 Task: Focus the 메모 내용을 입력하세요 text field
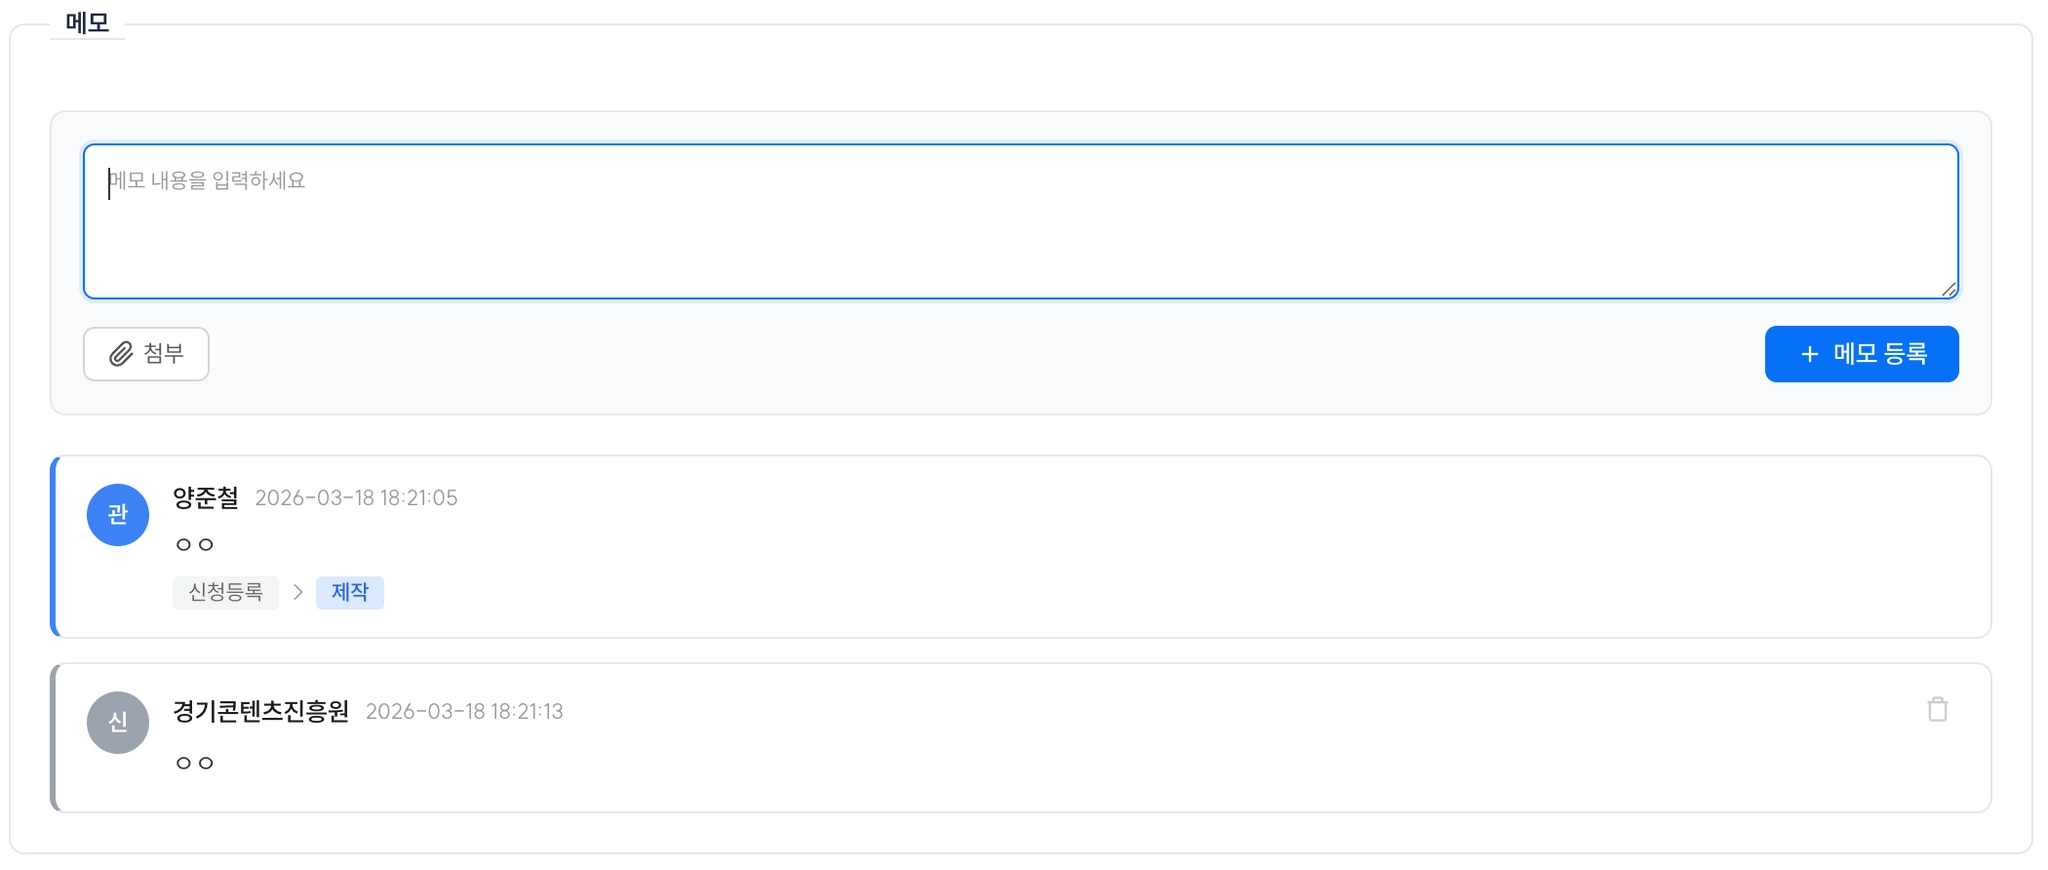tap(1020, 221)
